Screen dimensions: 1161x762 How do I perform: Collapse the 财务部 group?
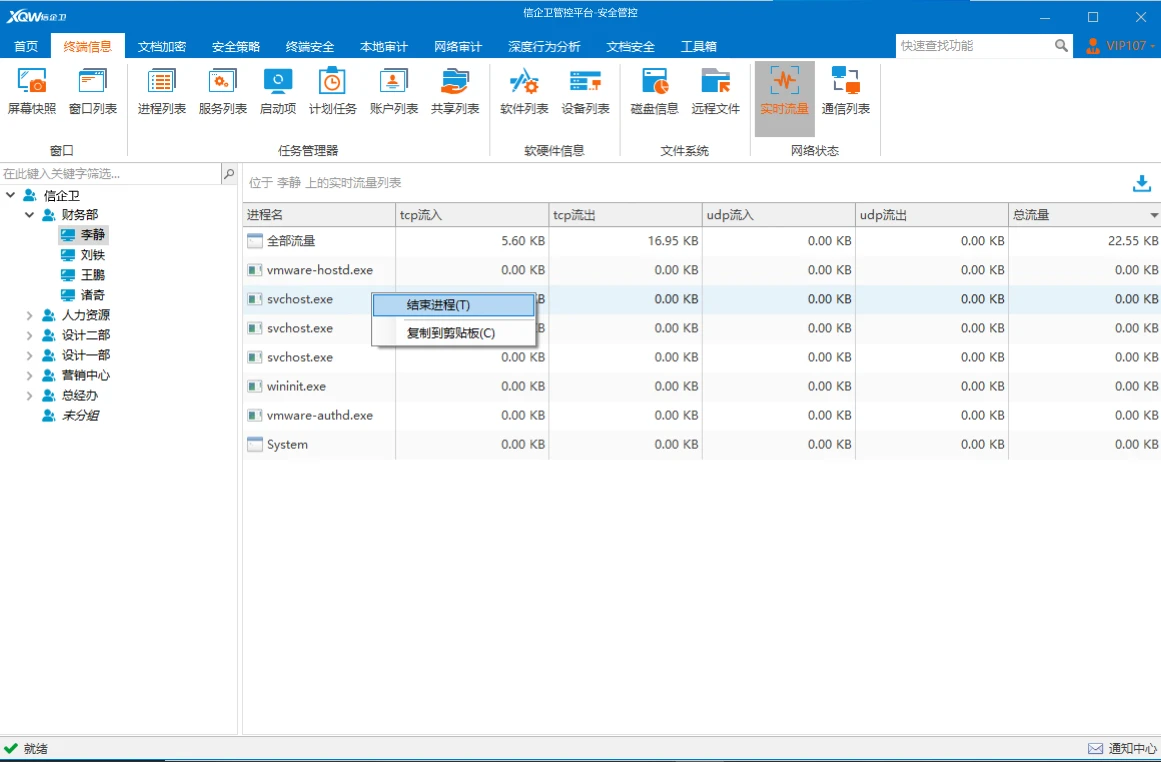(30, 215)
